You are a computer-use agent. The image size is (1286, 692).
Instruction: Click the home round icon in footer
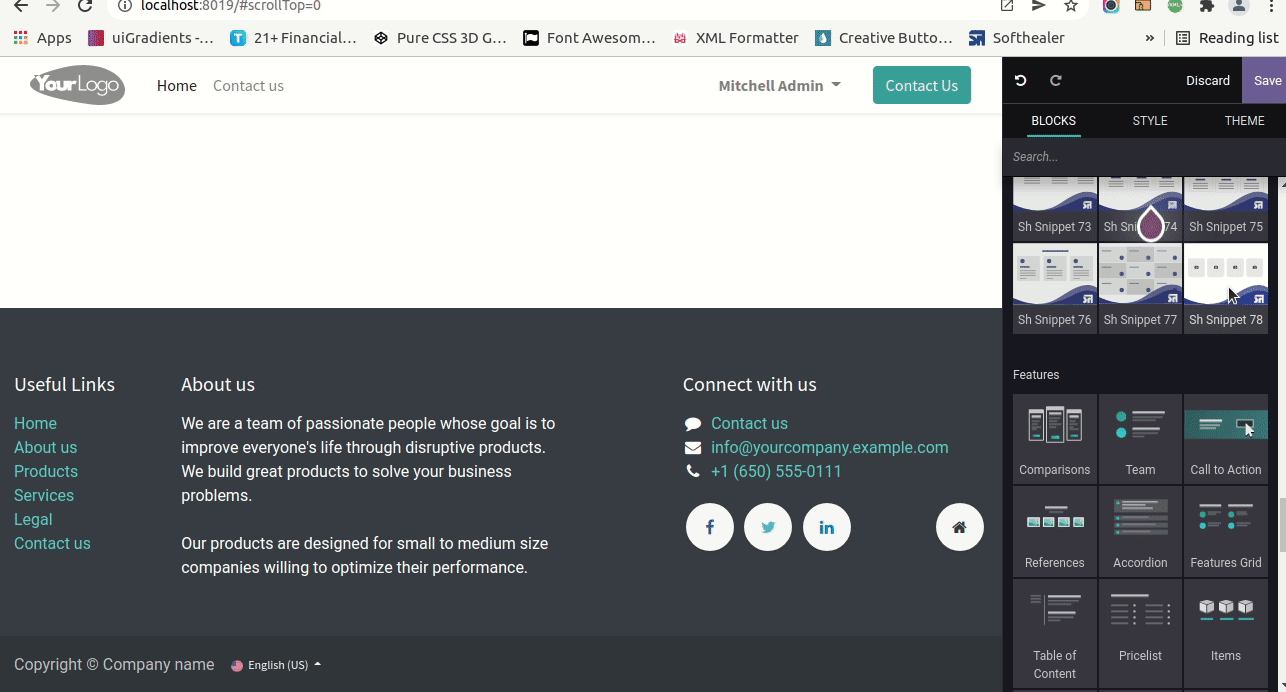pos(960,527)
